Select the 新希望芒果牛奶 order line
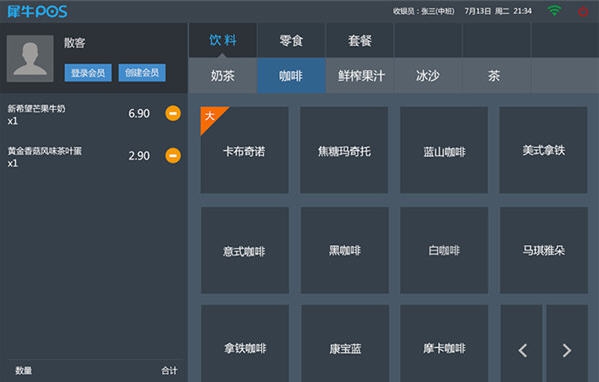This screenshot has height=382, width=599. point(94,114)
